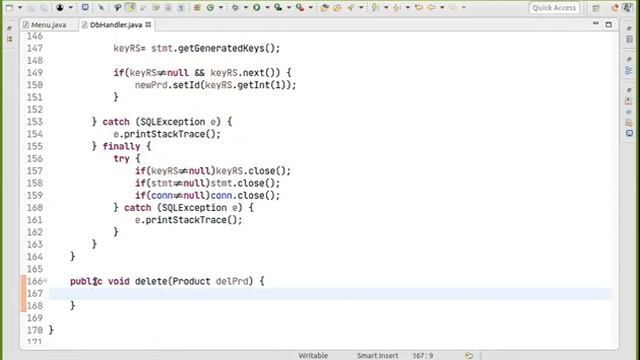640x360 pixels.
Task: Click the '167:9' cursor position indicator
Action: 422,356
